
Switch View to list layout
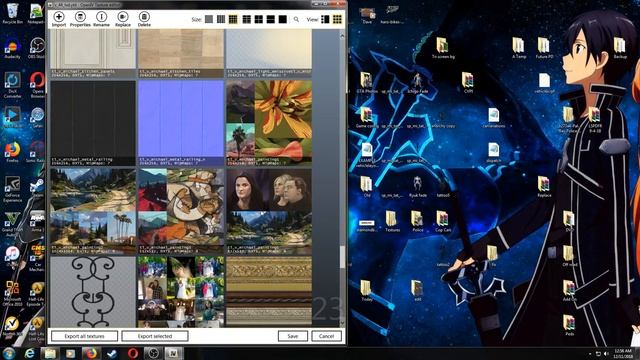pos(325,19)
